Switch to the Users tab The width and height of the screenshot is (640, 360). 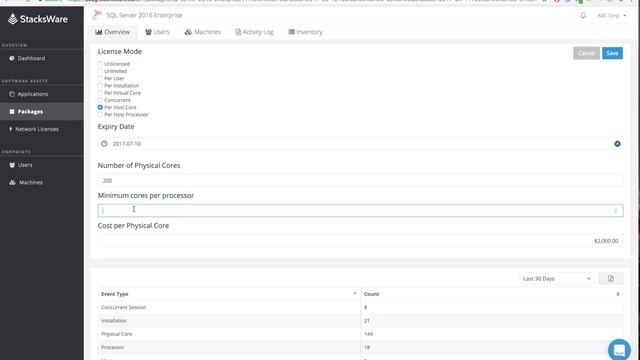pos(157,32)
